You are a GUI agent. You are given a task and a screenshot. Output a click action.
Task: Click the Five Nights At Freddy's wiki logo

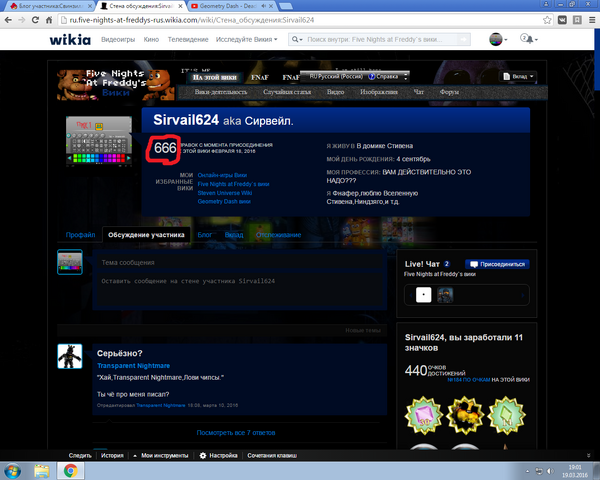[x=115, y=84]
